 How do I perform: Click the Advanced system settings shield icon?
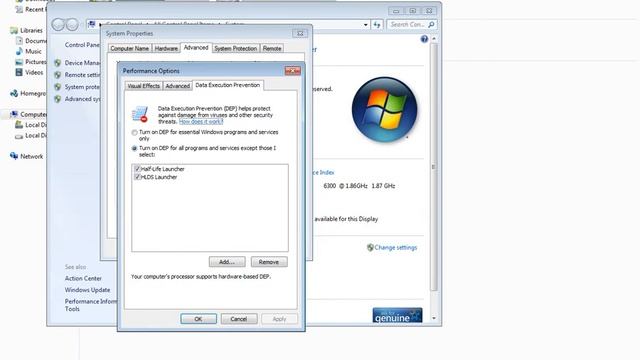click(x=58, y=99)
